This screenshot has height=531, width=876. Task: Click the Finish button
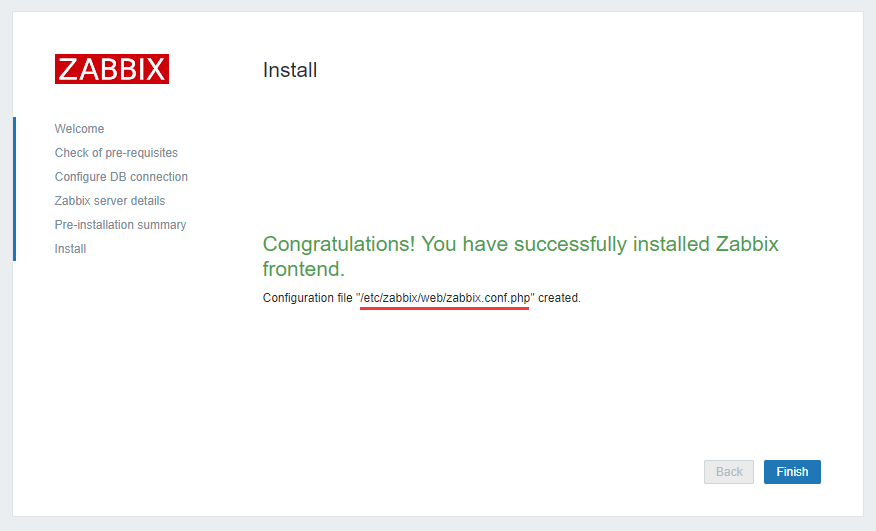click(x=792, y=472)
